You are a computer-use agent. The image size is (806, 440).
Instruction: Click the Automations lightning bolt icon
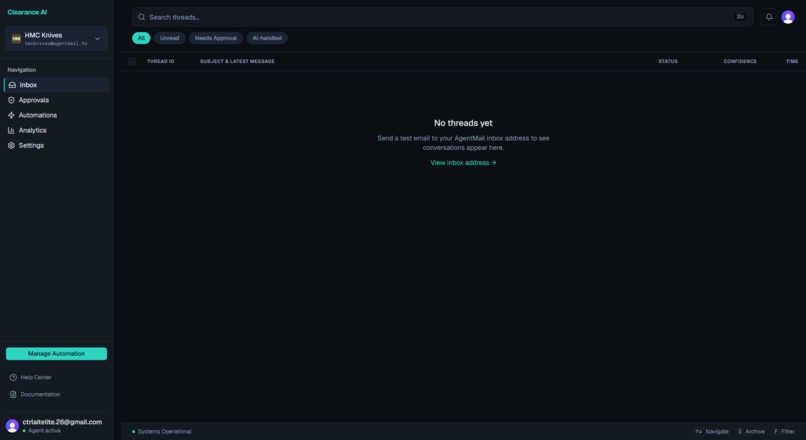11,115
